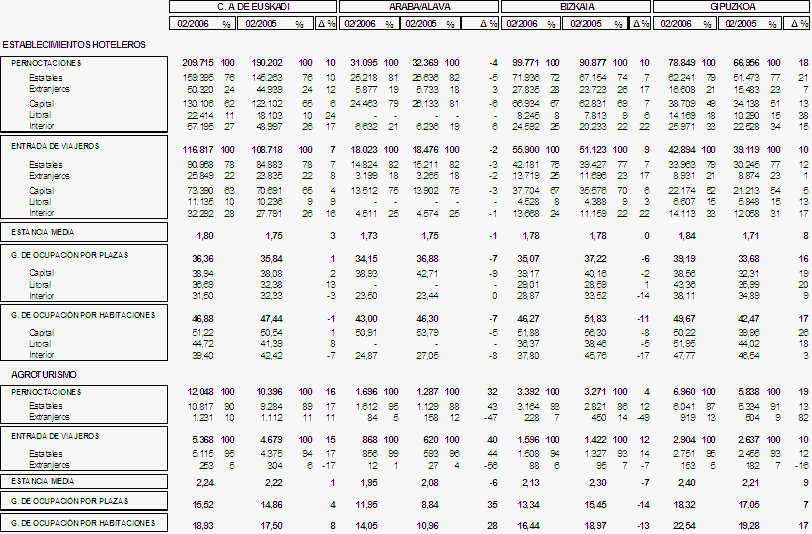Screen dimensions: 812x534
Task: Click the C. A DE EUSKADI column header
Action: coord(253,7)
